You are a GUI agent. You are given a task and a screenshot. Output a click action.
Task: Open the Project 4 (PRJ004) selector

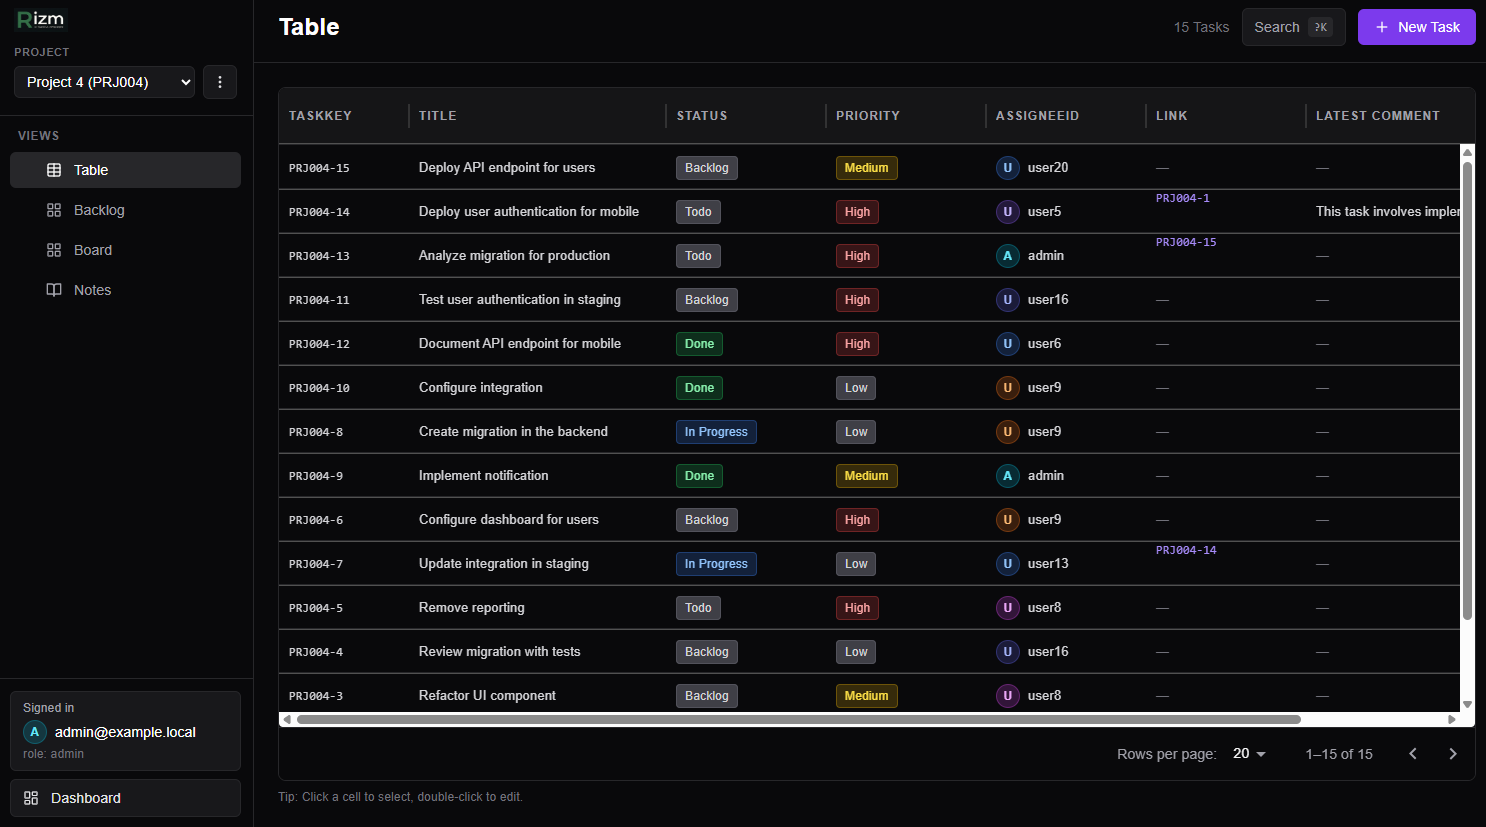click(105, 82)
